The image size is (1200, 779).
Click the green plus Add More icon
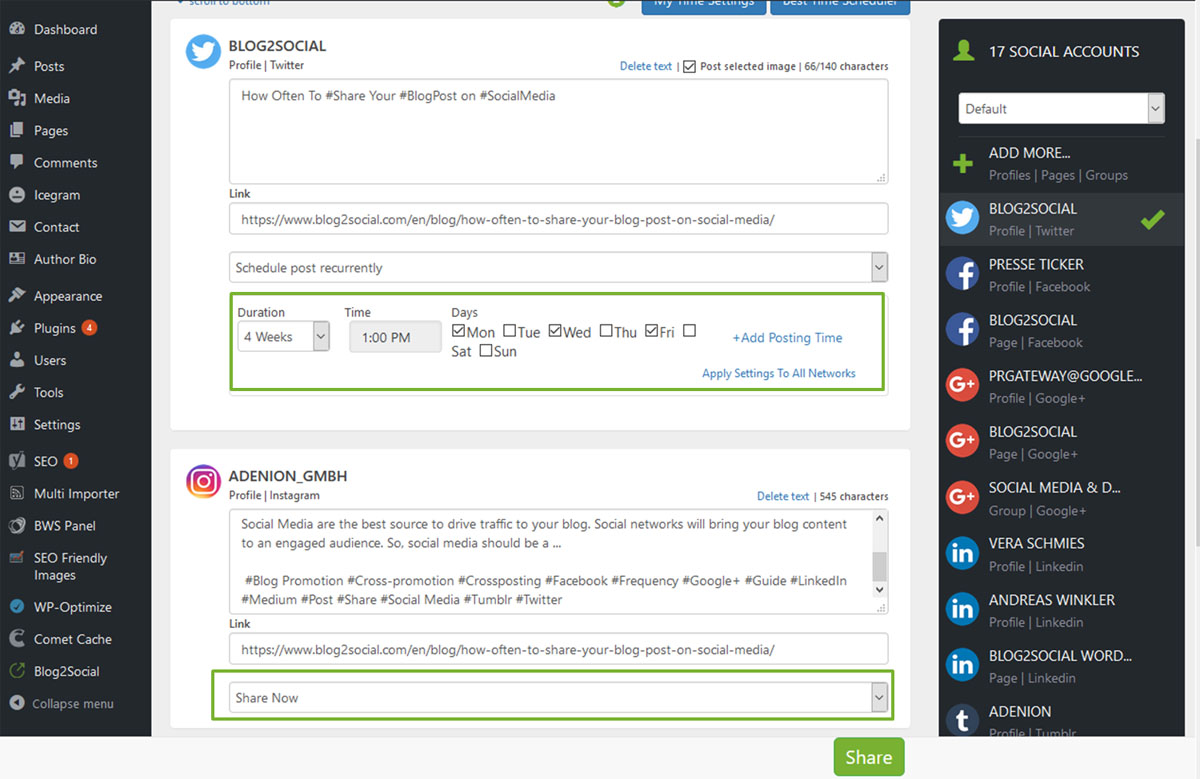pyautogui.click(x=963, y=163)
